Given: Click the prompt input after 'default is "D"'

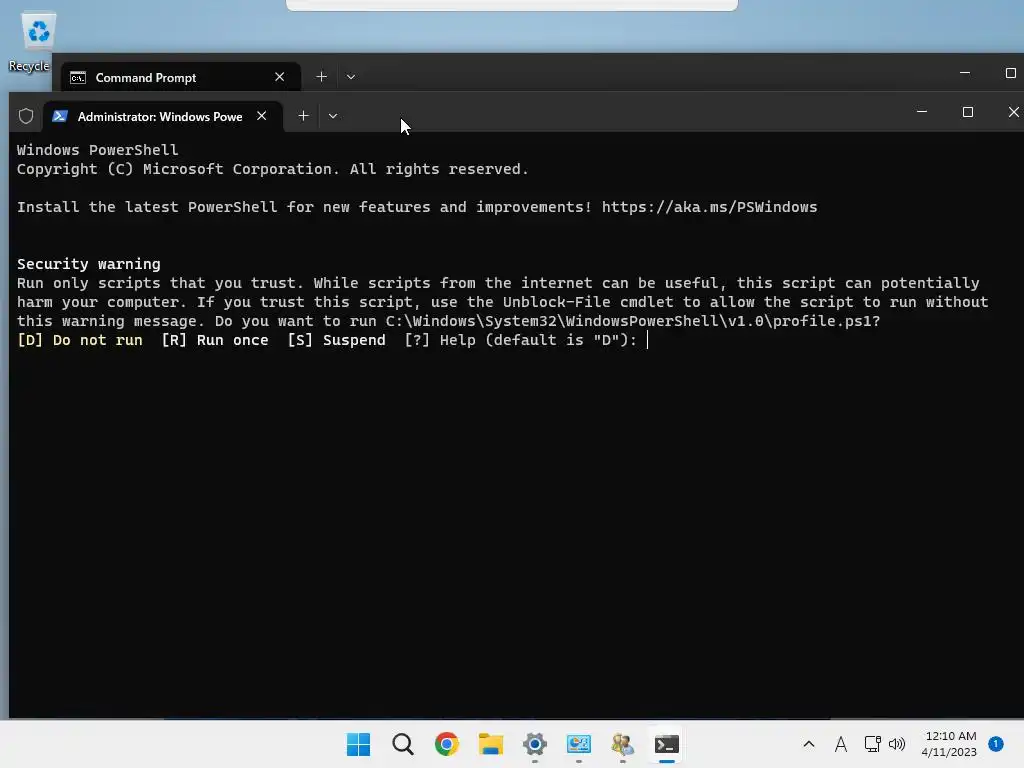Looking at the screenshot, I should tap(648, 340).
